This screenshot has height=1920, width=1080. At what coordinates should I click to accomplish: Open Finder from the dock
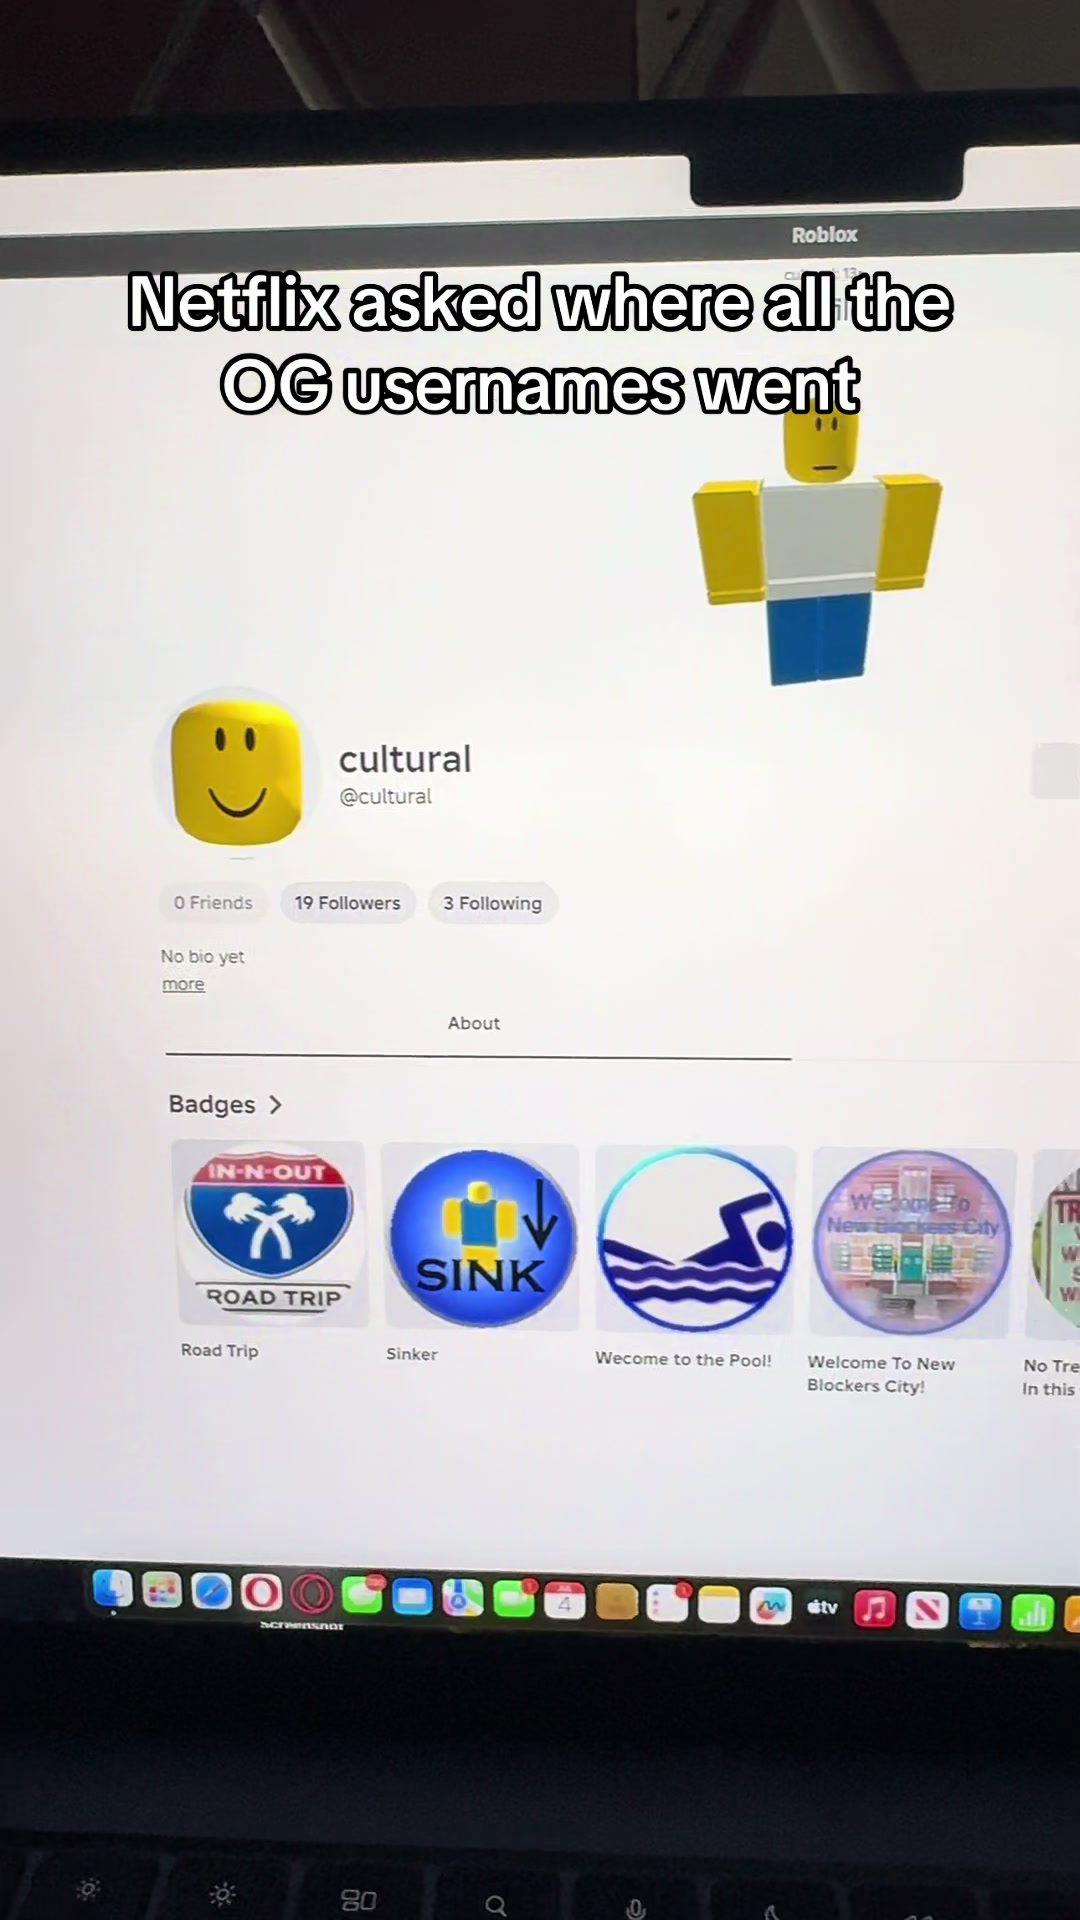click(113, 1589)
